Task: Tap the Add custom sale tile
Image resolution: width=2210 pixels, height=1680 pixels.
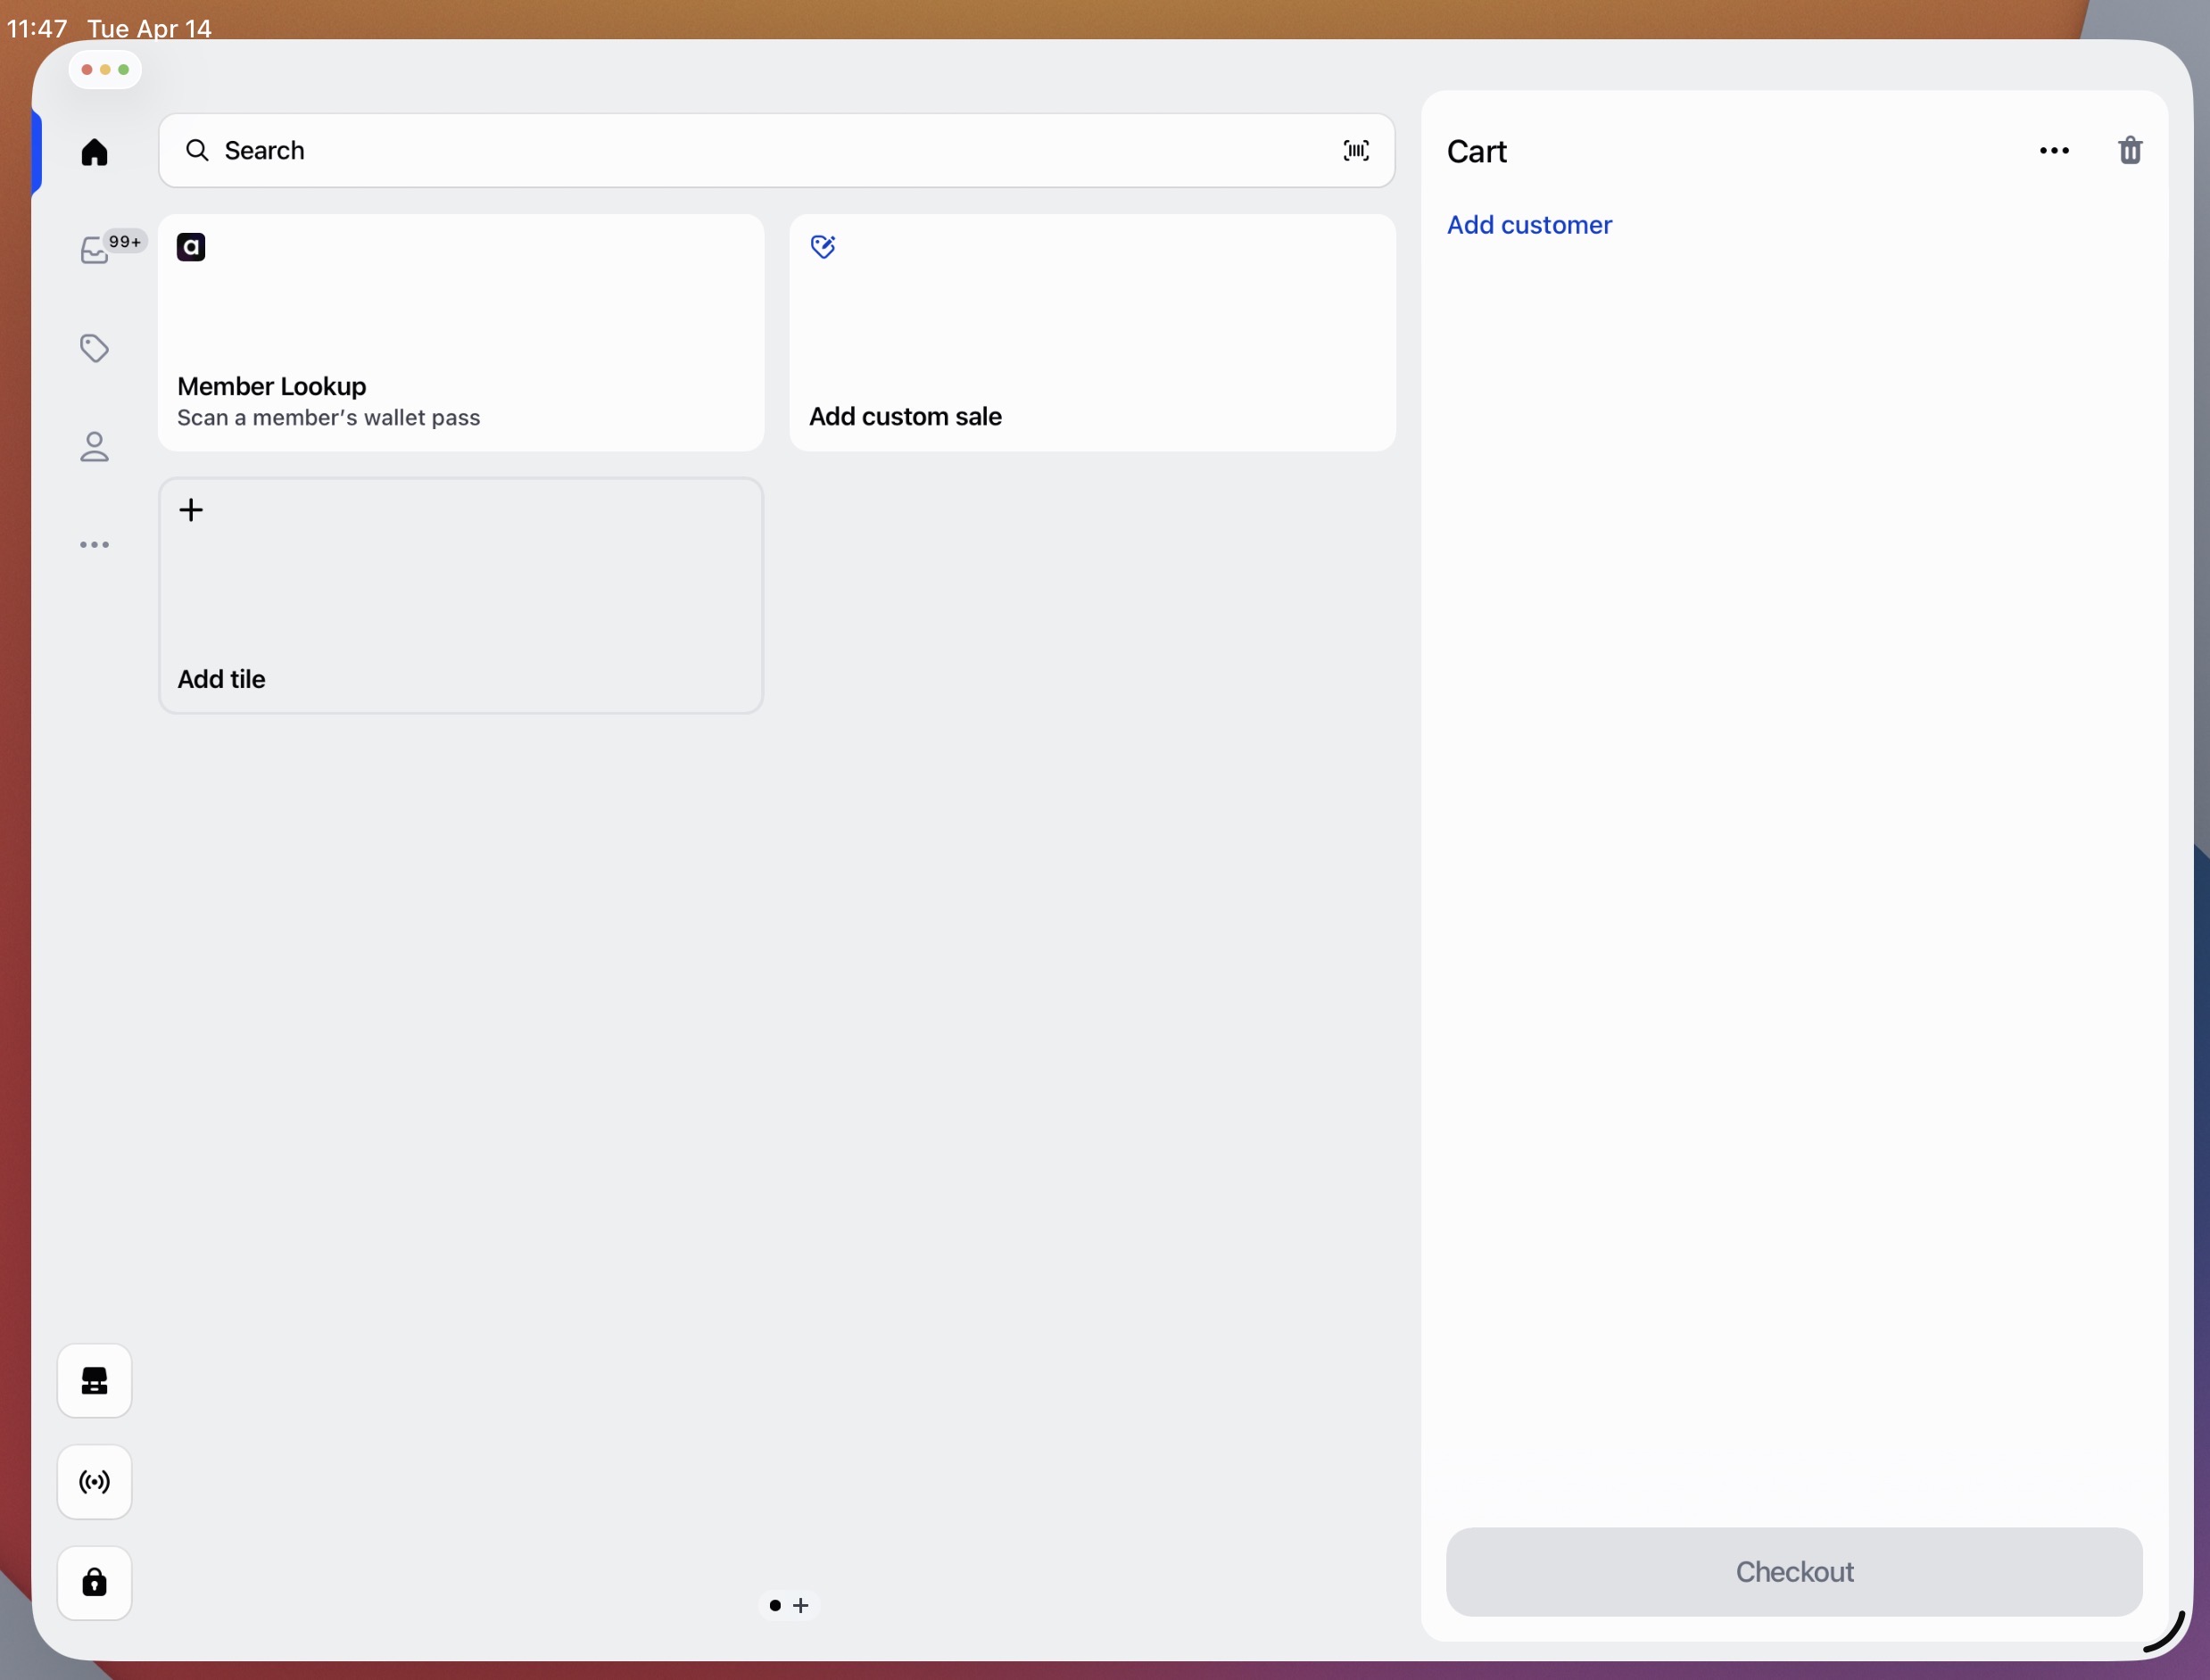Action: [1092, 333]
